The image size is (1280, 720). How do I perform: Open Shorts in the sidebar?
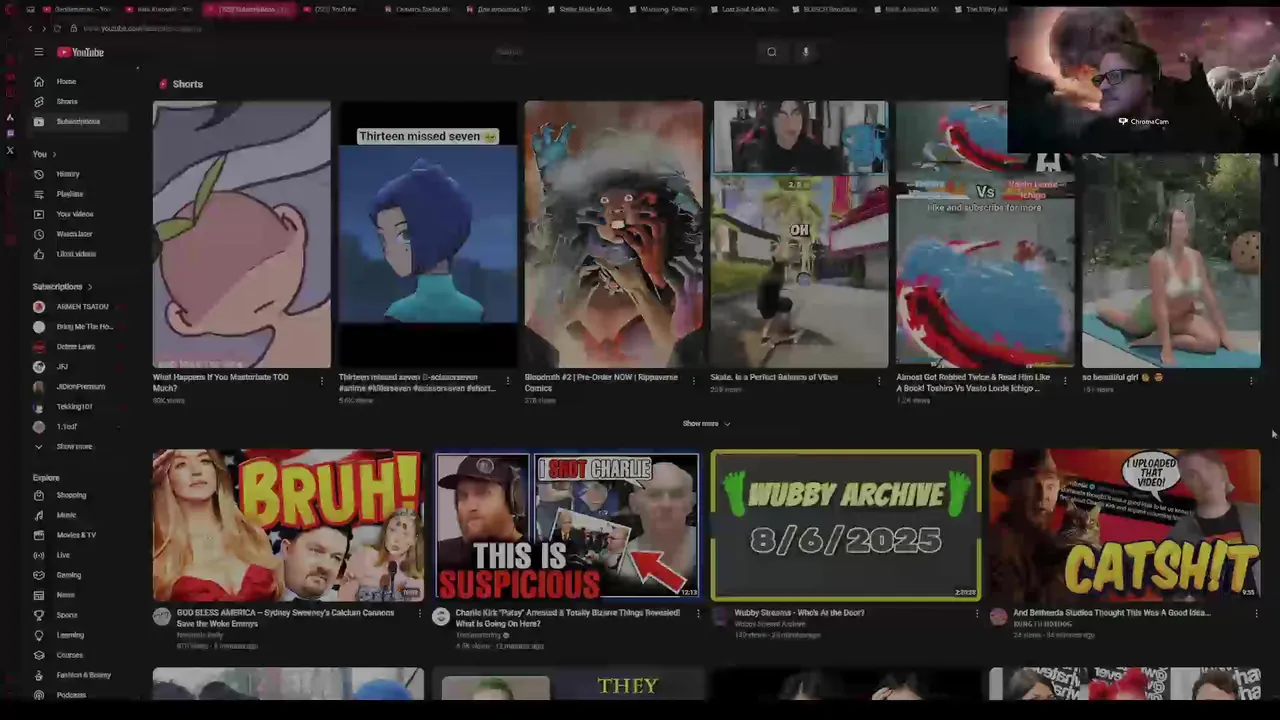[66, 101]
